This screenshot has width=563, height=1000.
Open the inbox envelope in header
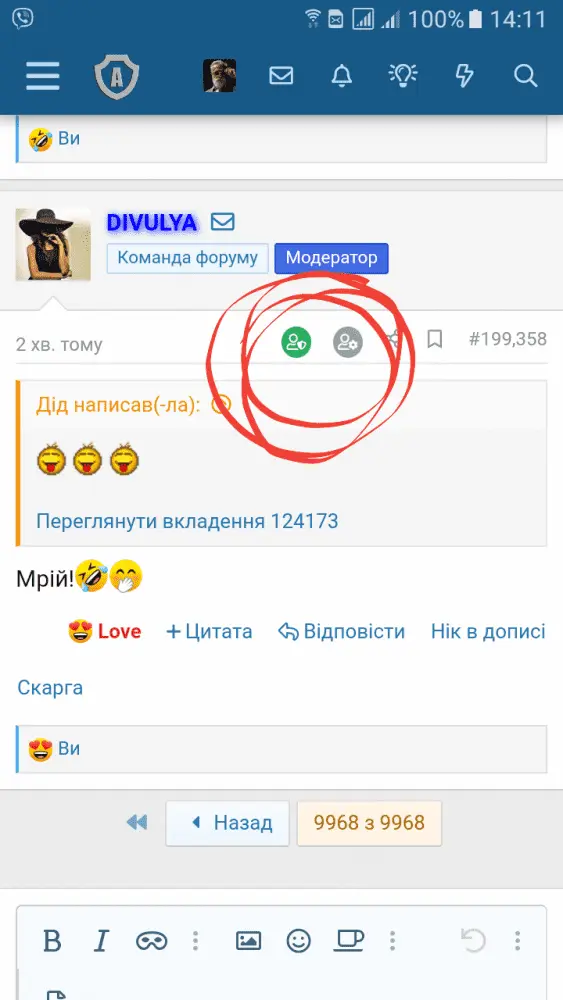tap(281, 77)
